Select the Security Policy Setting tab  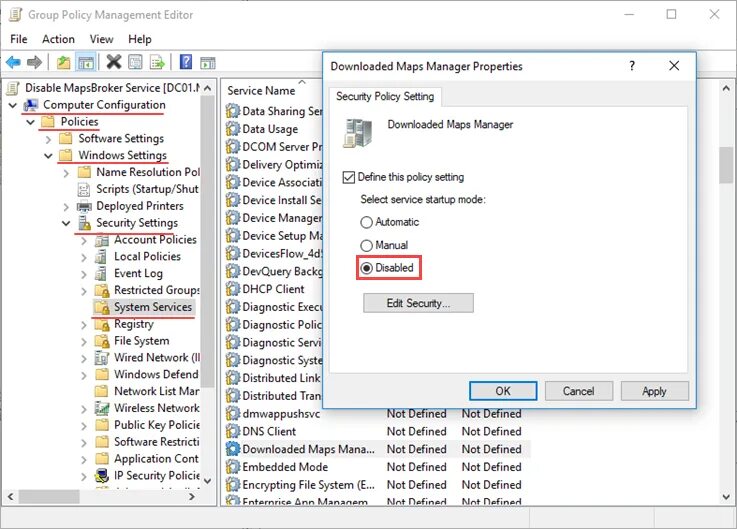(x=385, y=96)
